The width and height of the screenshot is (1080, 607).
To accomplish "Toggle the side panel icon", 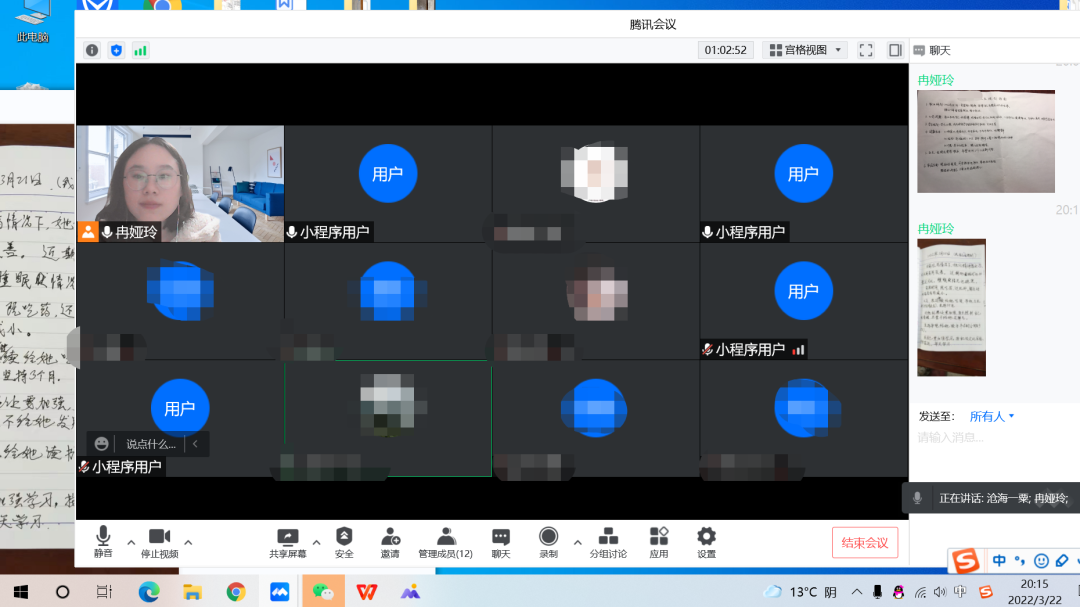I will tap(895, 50).
